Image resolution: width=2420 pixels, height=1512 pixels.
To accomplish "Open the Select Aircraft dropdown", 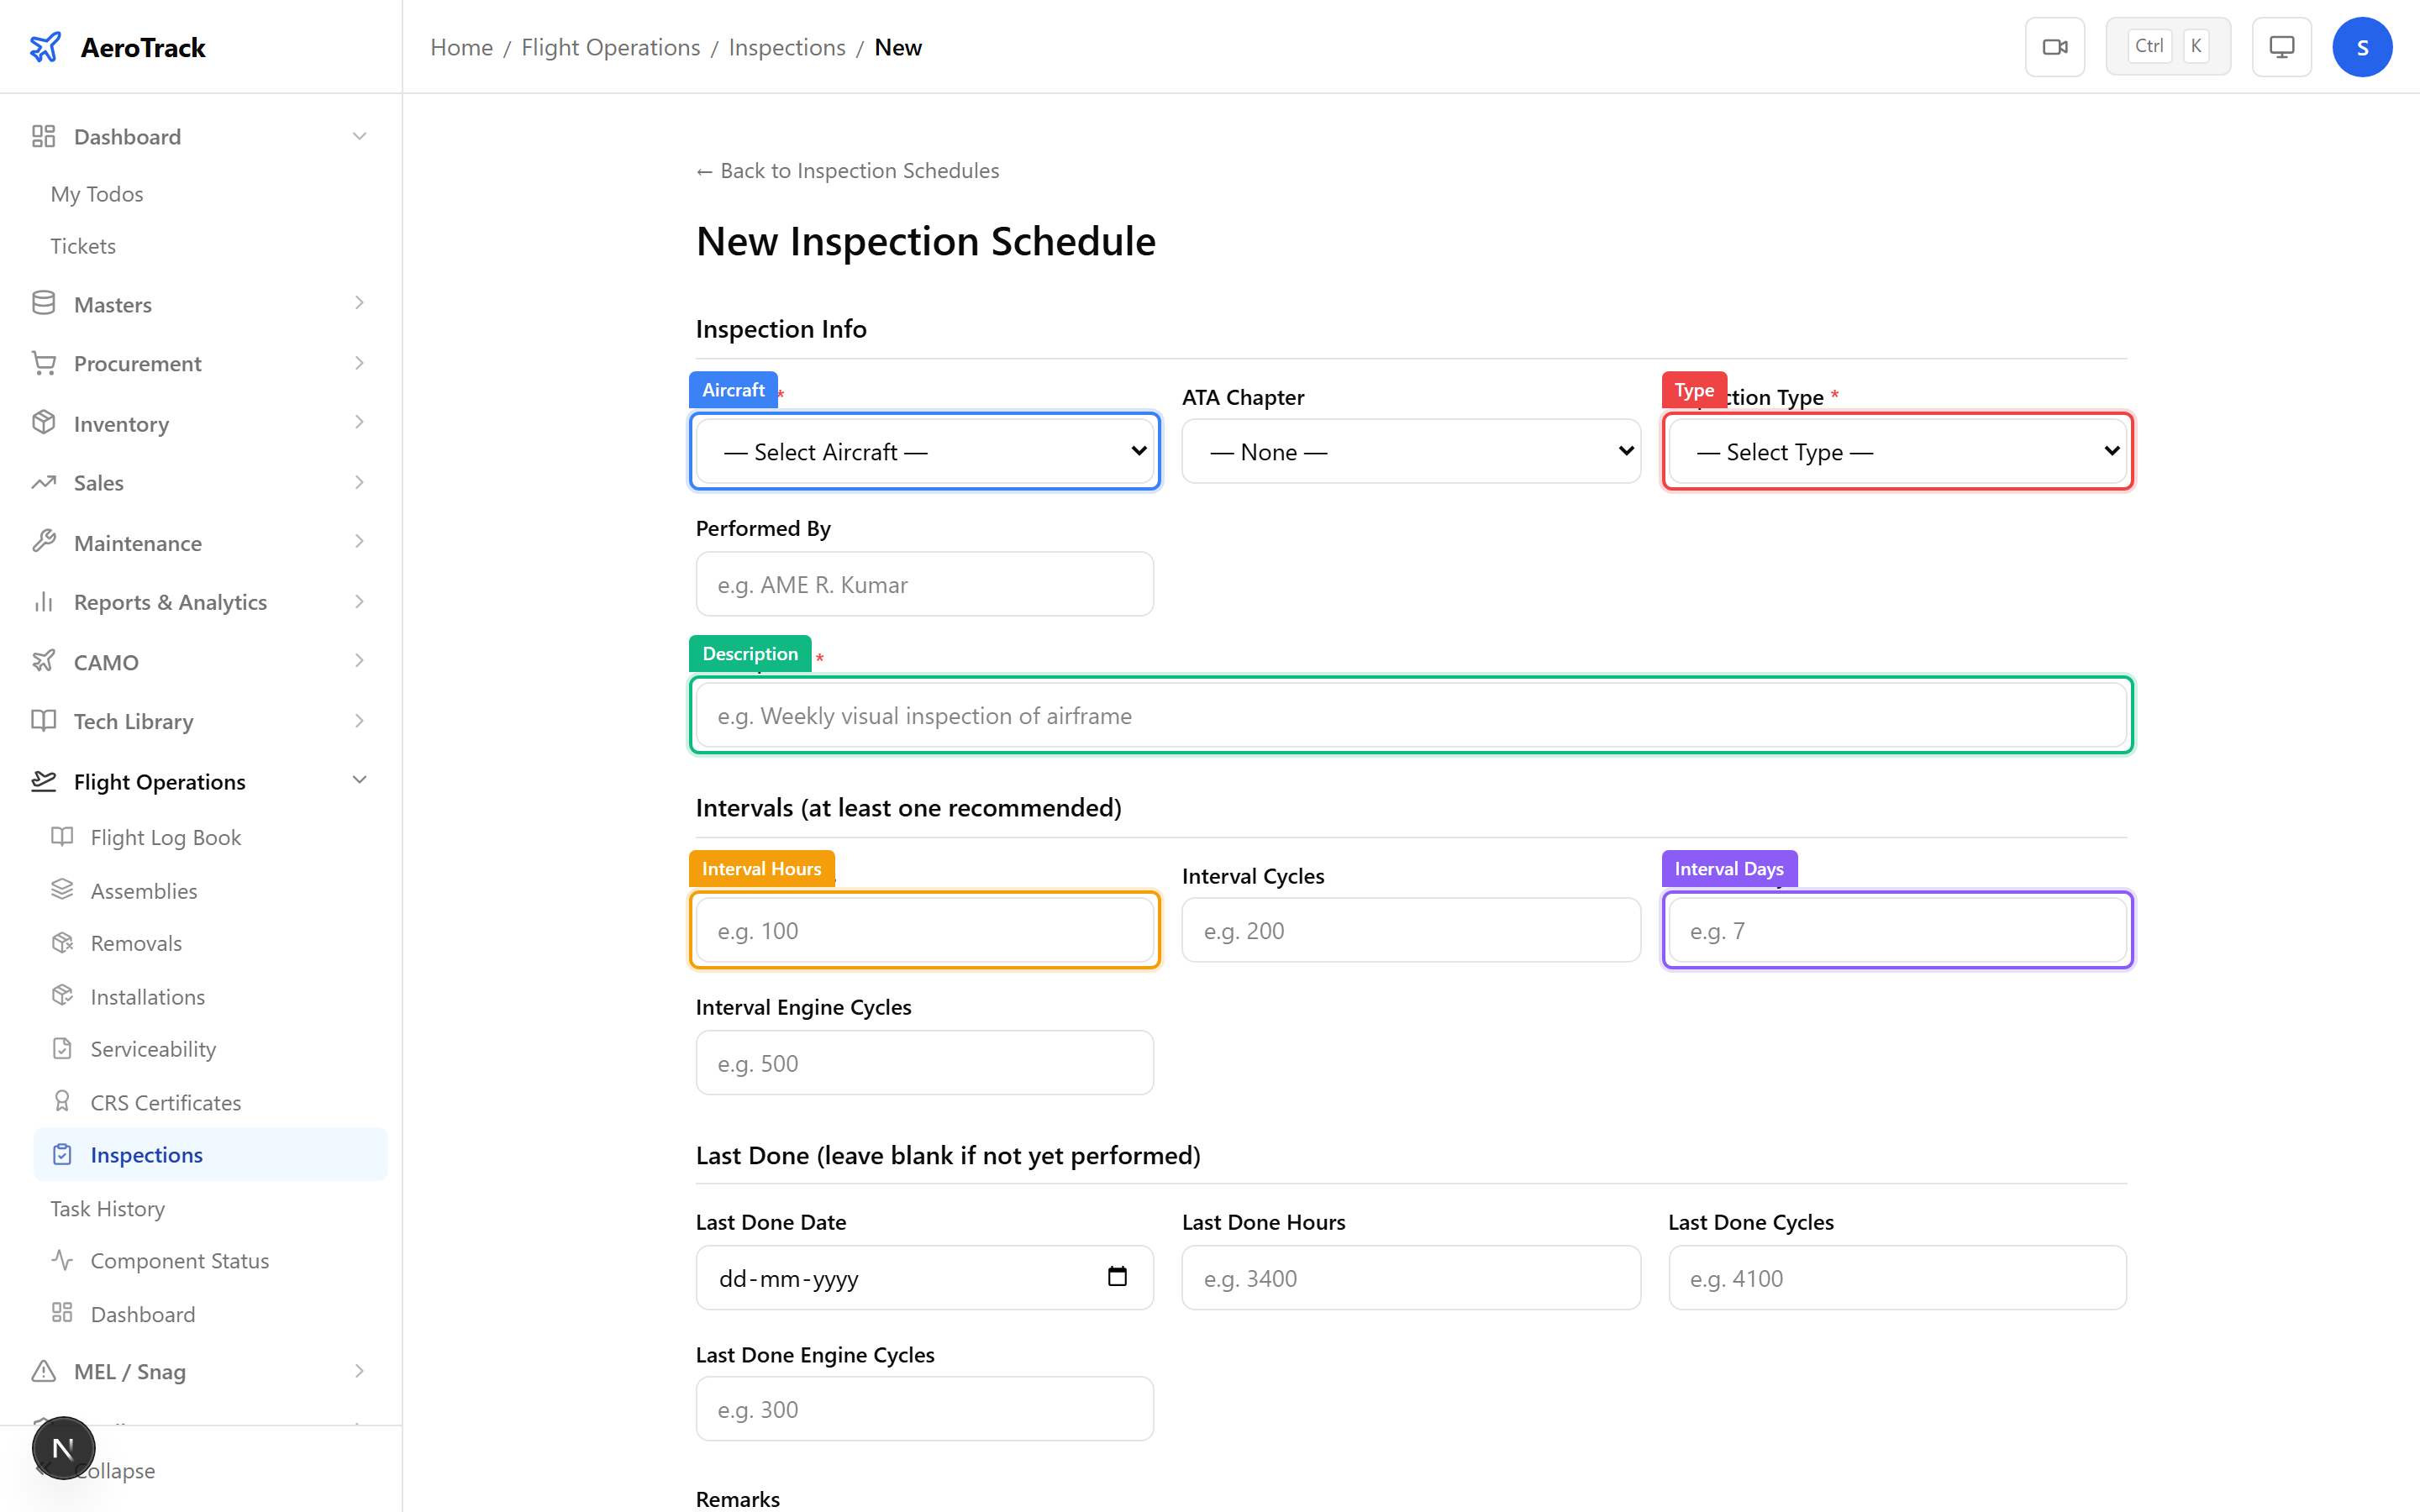I will click(x=924, y=452).
